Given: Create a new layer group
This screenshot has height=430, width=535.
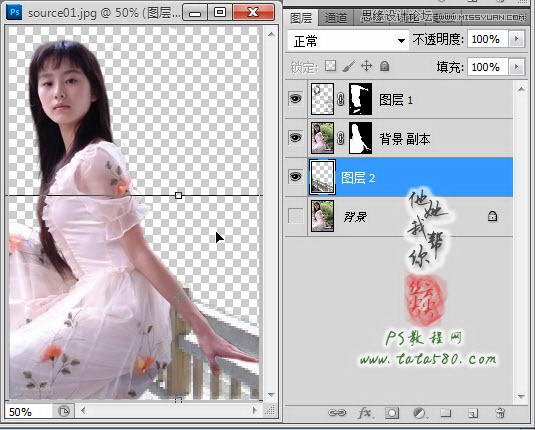Looking at the screenshot, I should [445, 413].
